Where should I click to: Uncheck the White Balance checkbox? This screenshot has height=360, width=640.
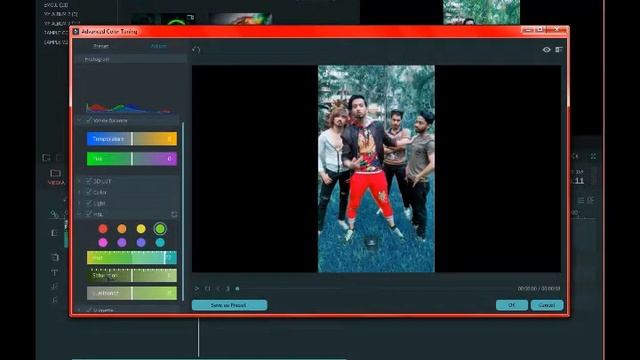pyautogui.click(x=89, y=120)
